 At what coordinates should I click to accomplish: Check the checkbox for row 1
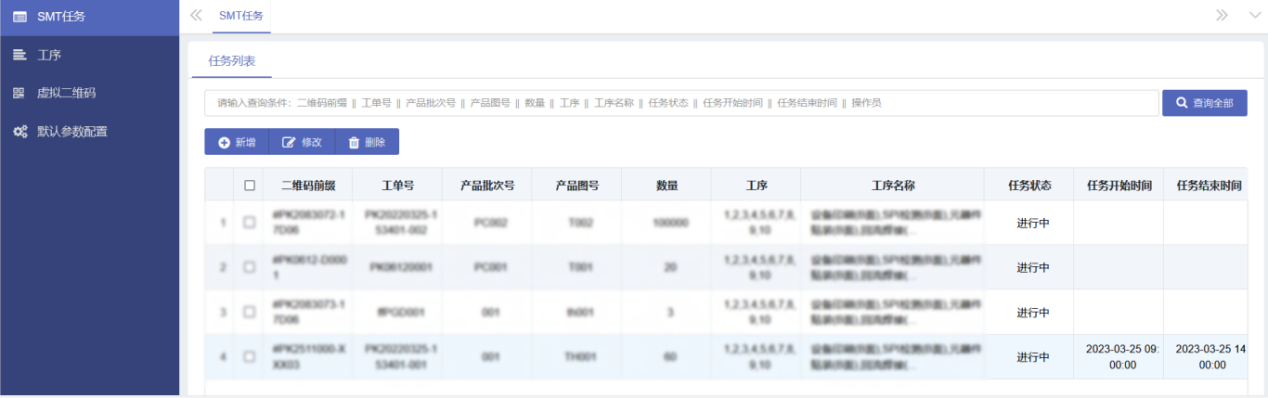pos(250,223)
